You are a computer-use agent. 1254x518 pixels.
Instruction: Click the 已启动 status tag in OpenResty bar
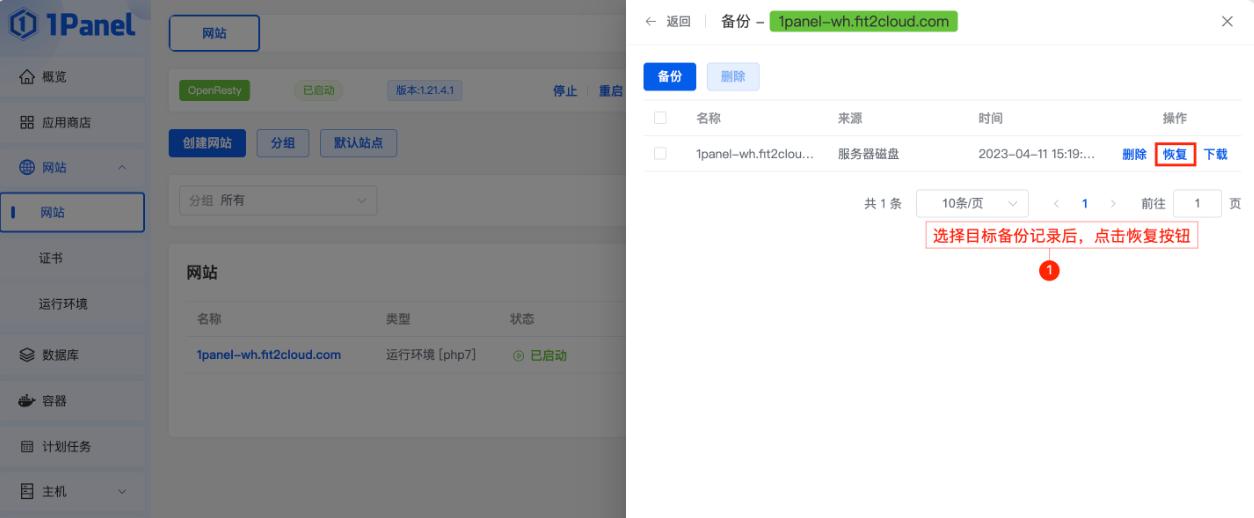(319, 91)
